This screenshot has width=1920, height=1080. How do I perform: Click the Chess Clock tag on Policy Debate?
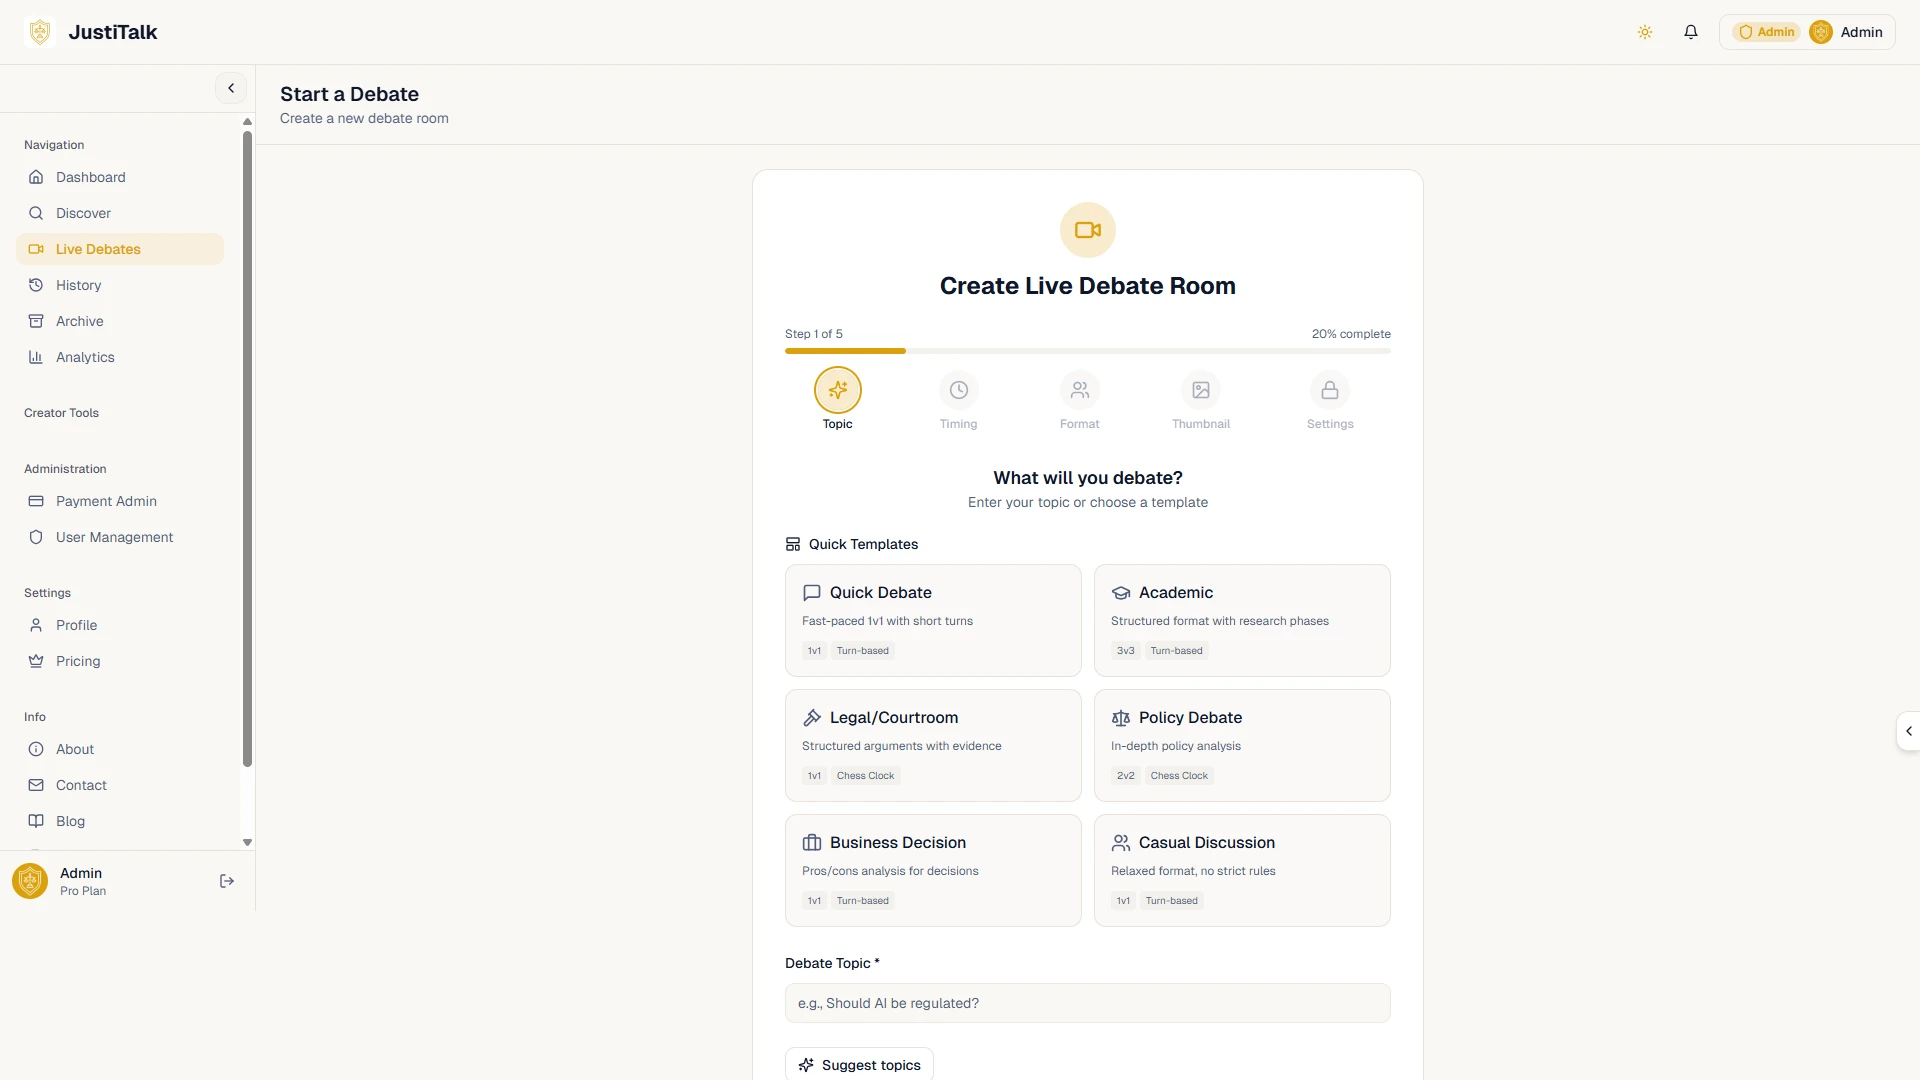1179,776
